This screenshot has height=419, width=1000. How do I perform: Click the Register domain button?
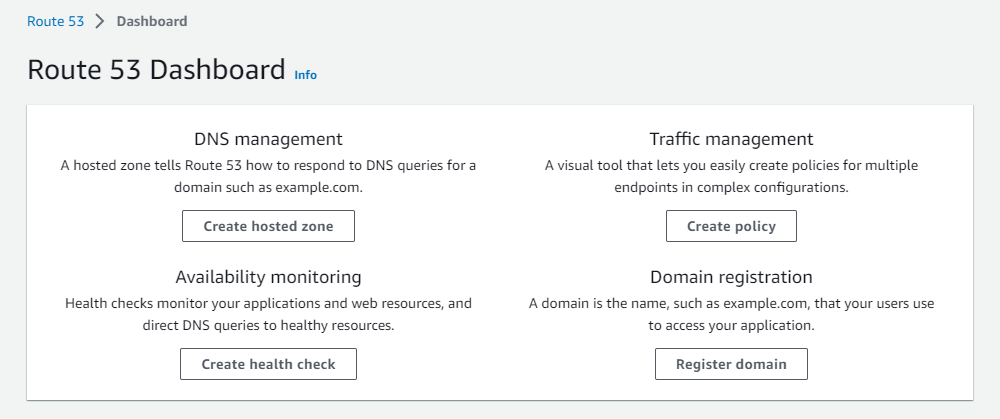coord(732,364)
